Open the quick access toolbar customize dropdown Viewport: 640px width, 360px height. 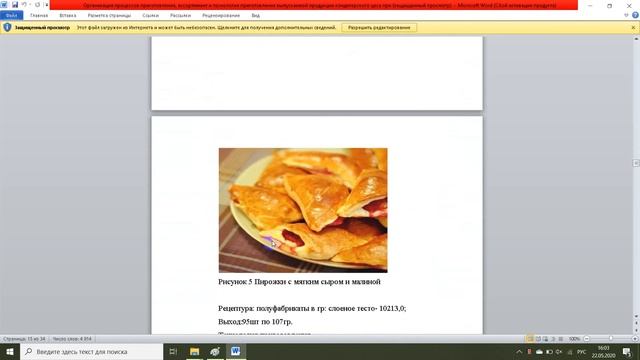coord(46,5)
